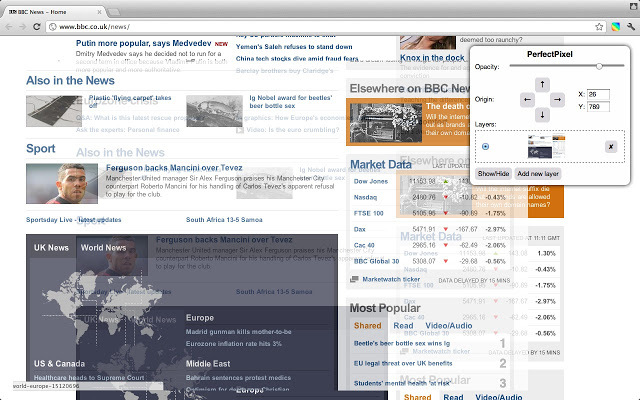640x400 pixels.
Task: Open 'Eurozone inflation rate hits 3%' story
Action: click(x=233, y=344)
